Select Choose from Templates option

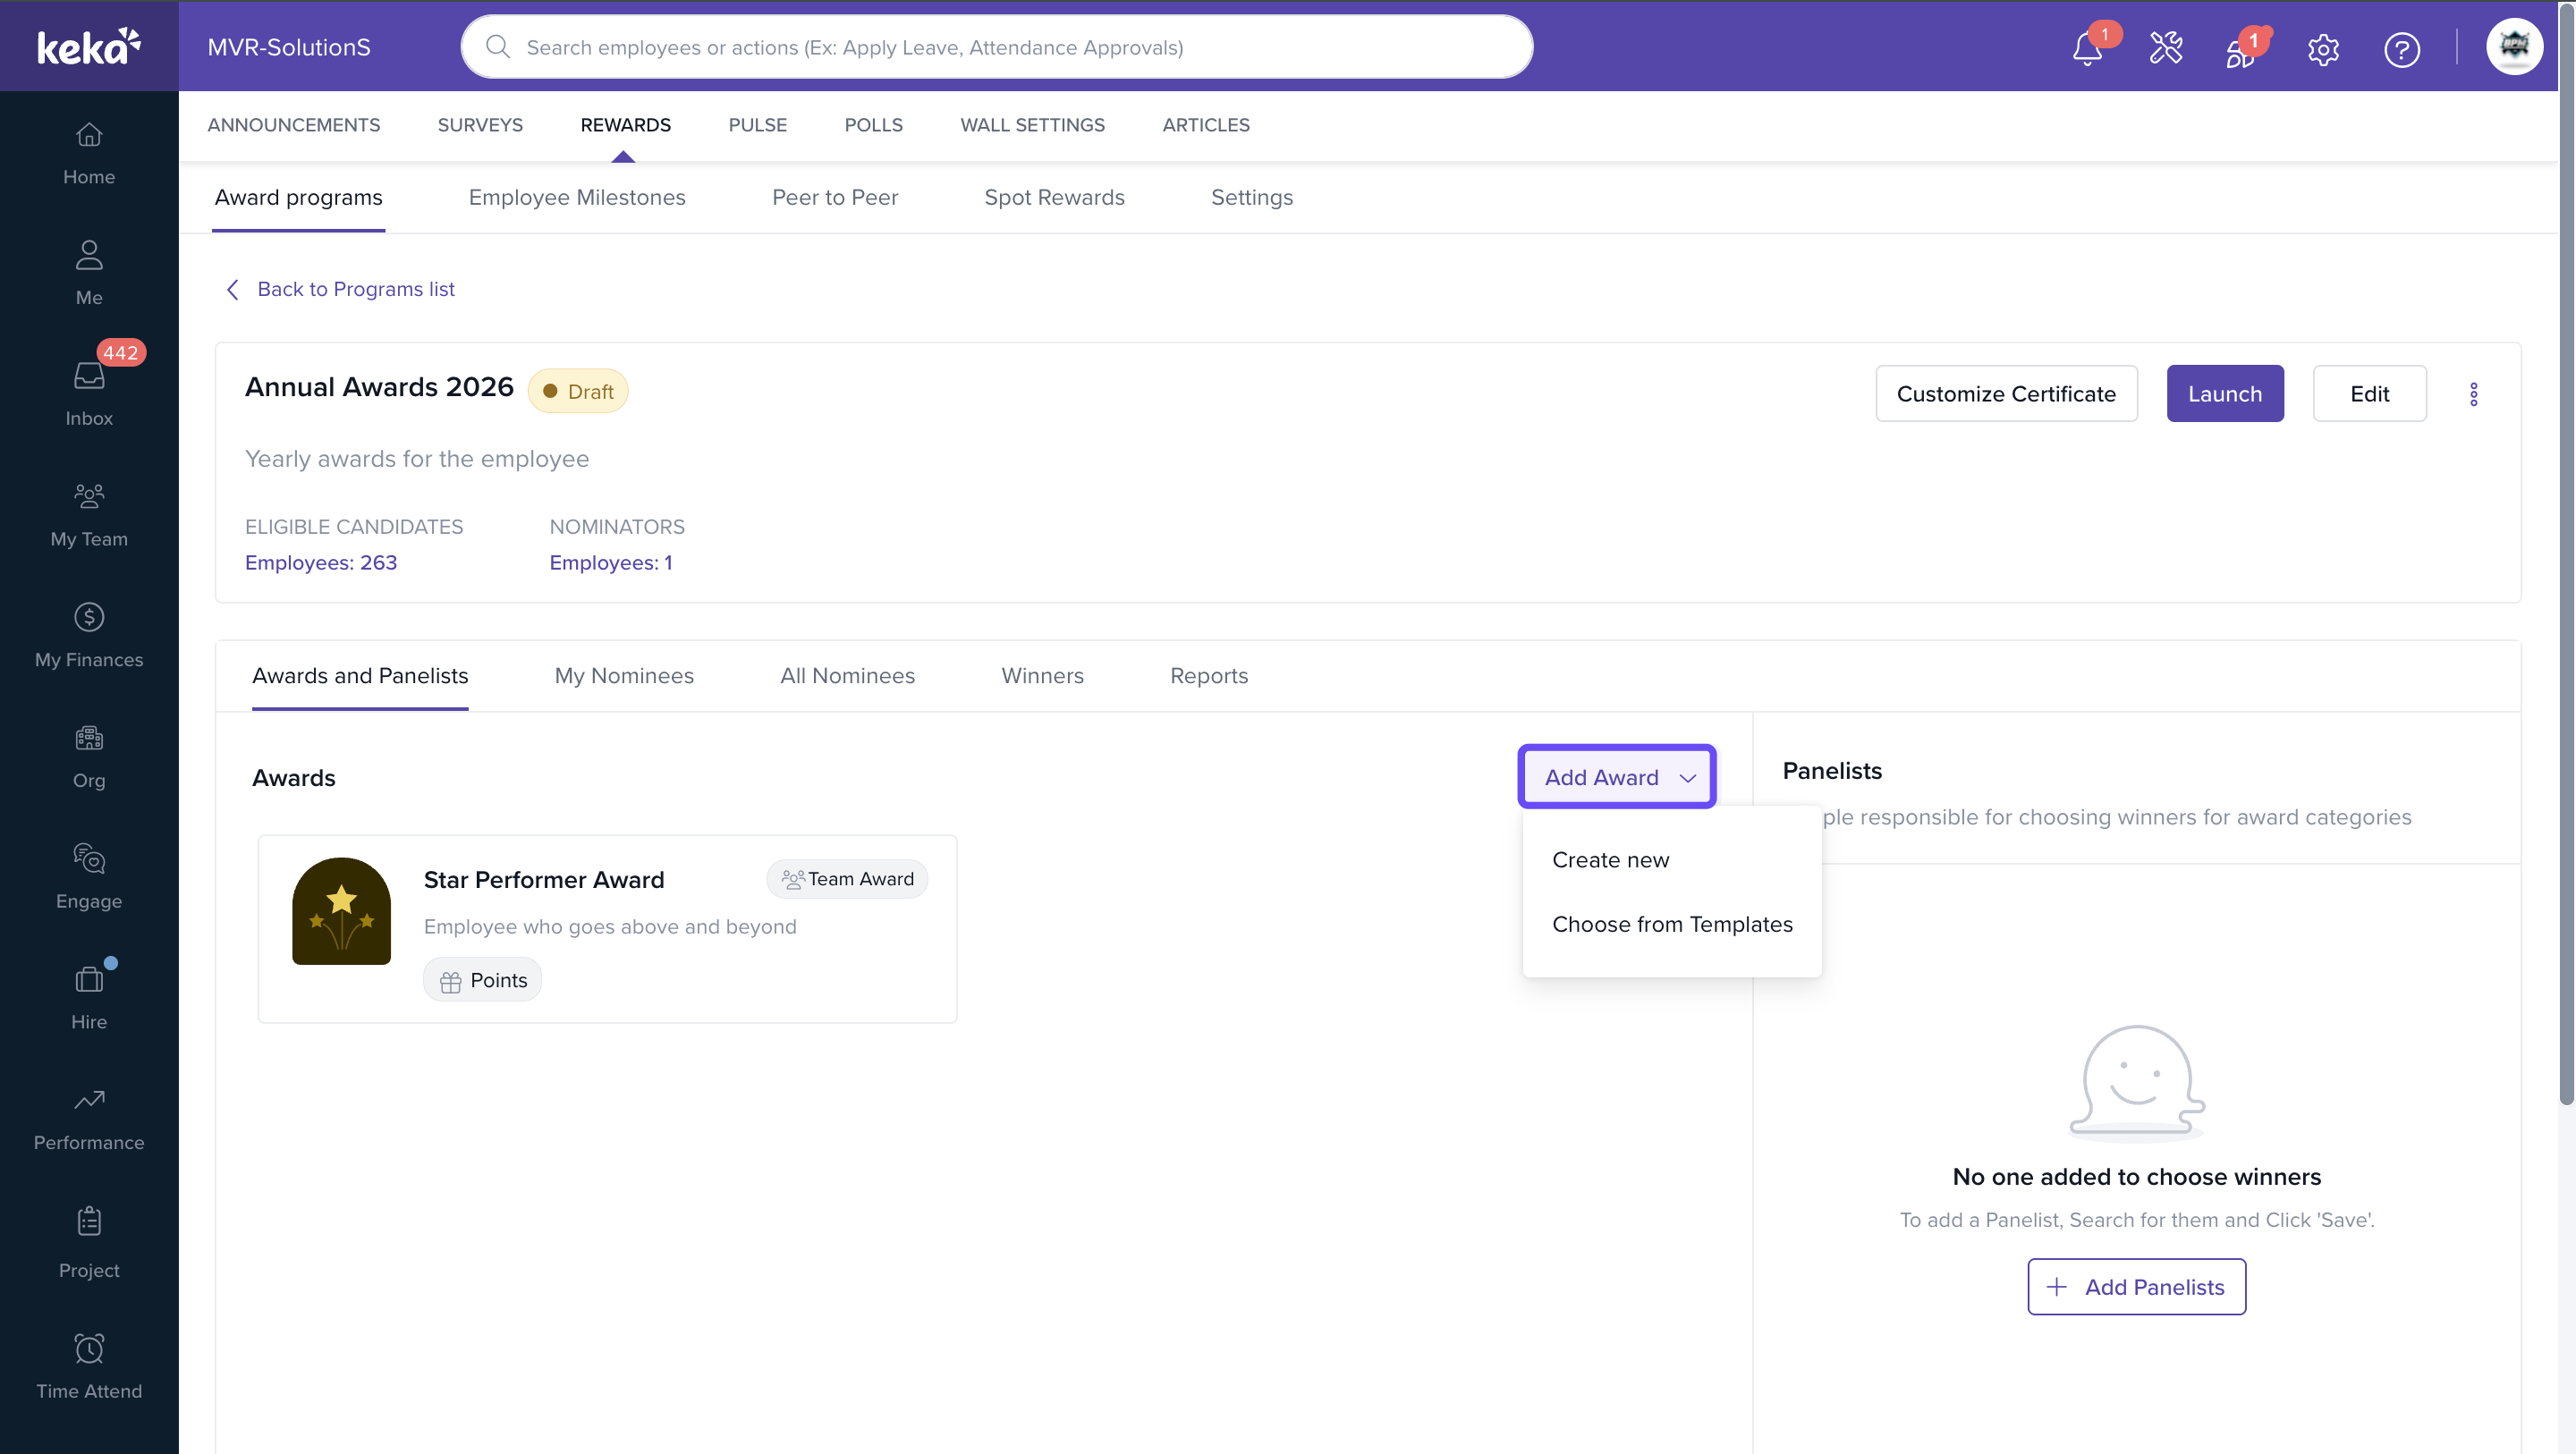1672,924
